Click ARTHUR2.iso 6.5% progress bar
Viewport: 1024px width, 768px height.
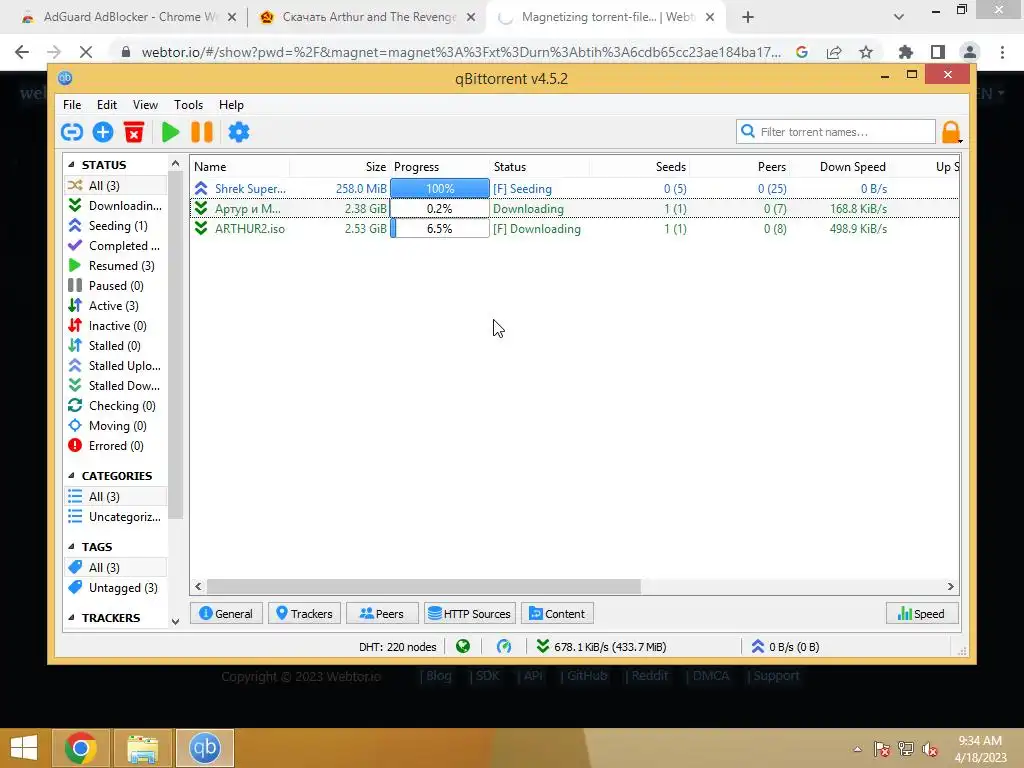pyautogui.click(x=440, y=229)
